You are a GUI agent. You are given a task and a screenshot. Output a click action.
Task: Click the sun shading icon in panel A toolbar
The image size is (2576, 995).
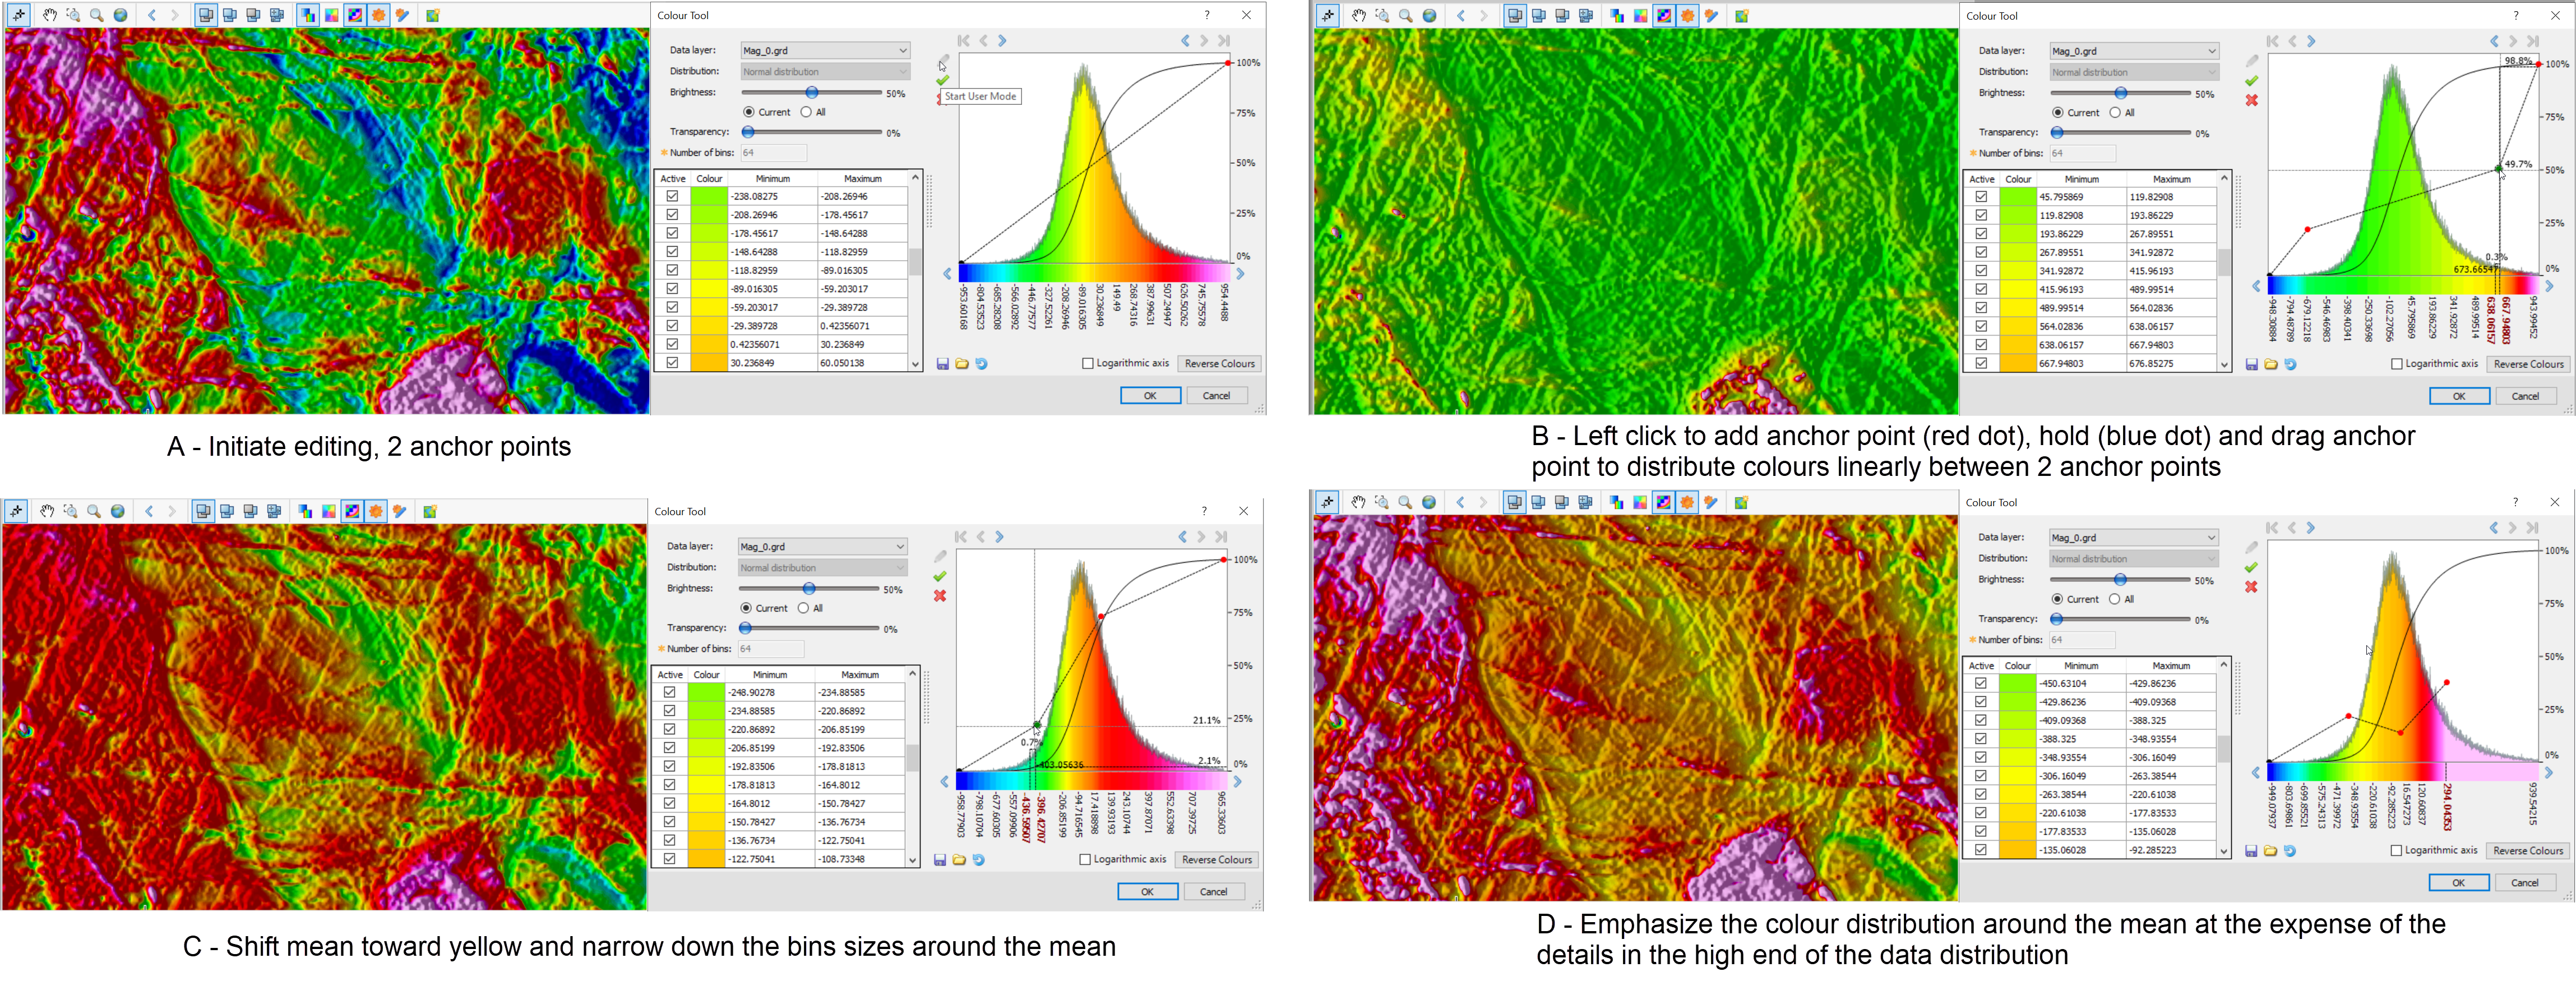pyautogui.click(x=379, y=15)
